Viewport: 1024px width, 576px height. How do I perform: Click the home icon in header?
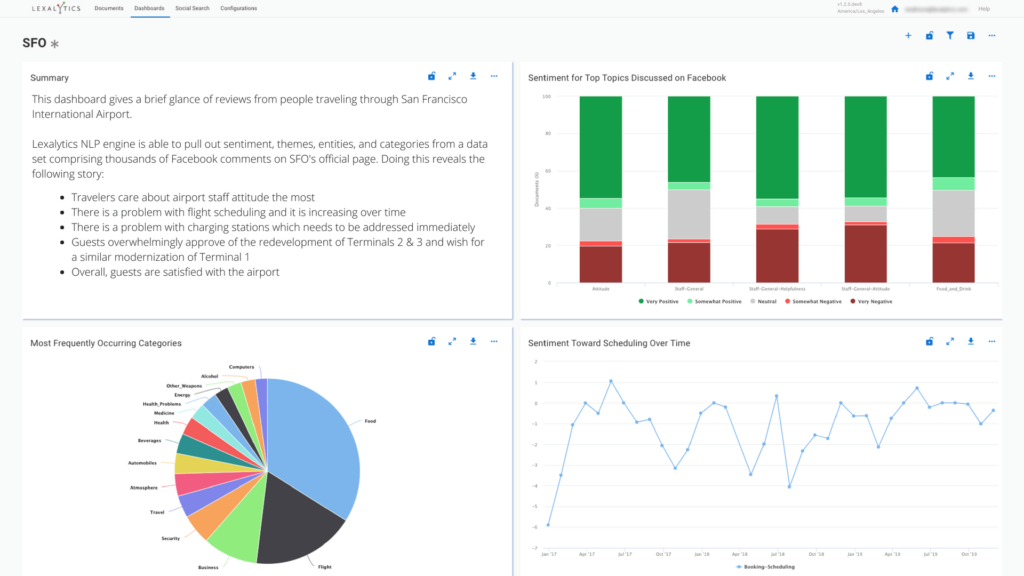[895, 9]
